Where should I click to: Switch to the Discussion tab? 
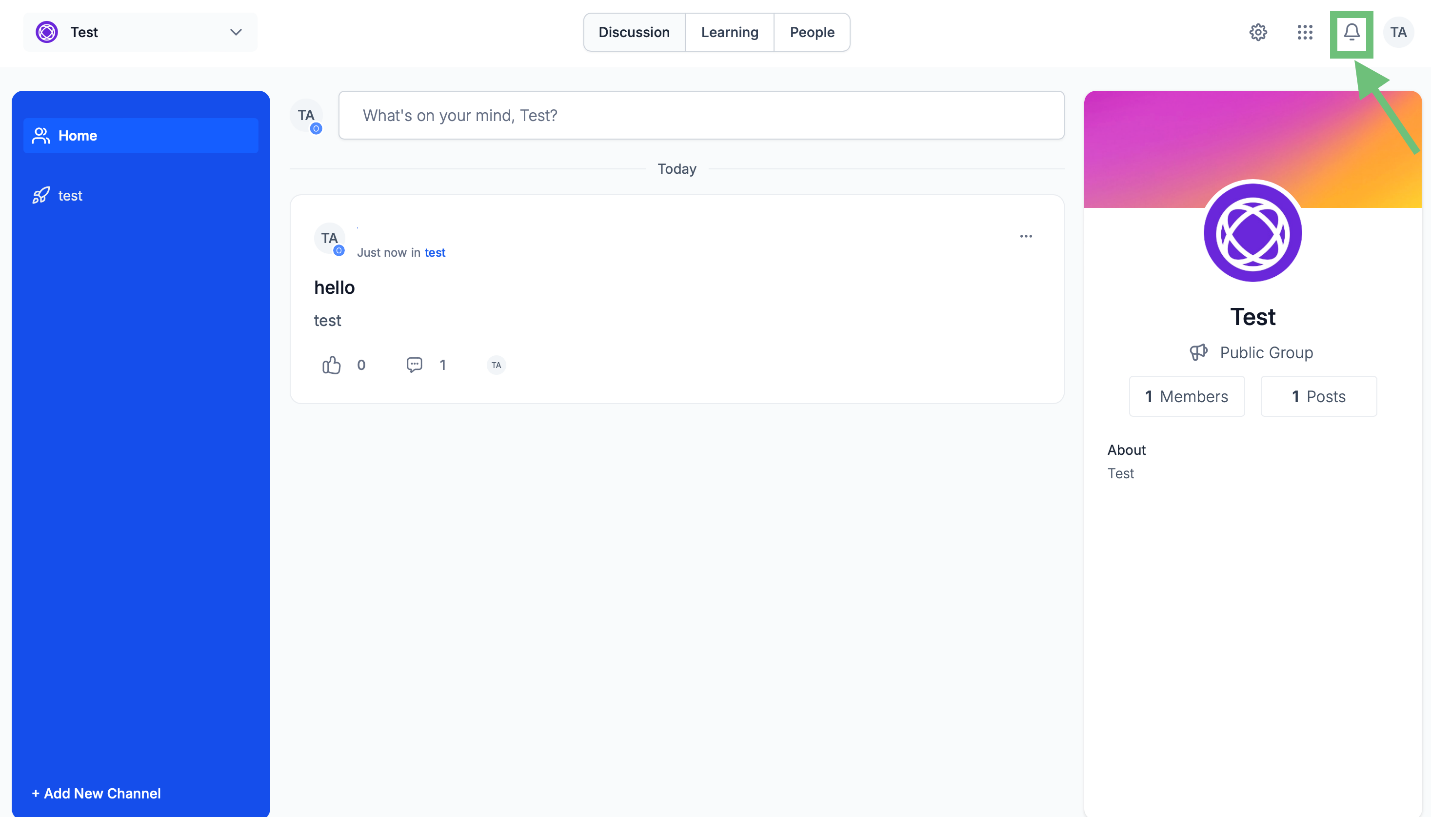pos(634,32)
